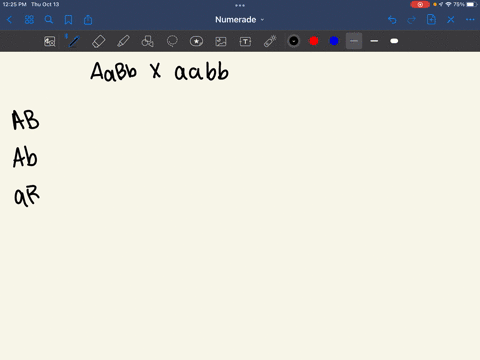Select the thinnest stroke width
Screen dimensions: 480x360
[354, 41]
